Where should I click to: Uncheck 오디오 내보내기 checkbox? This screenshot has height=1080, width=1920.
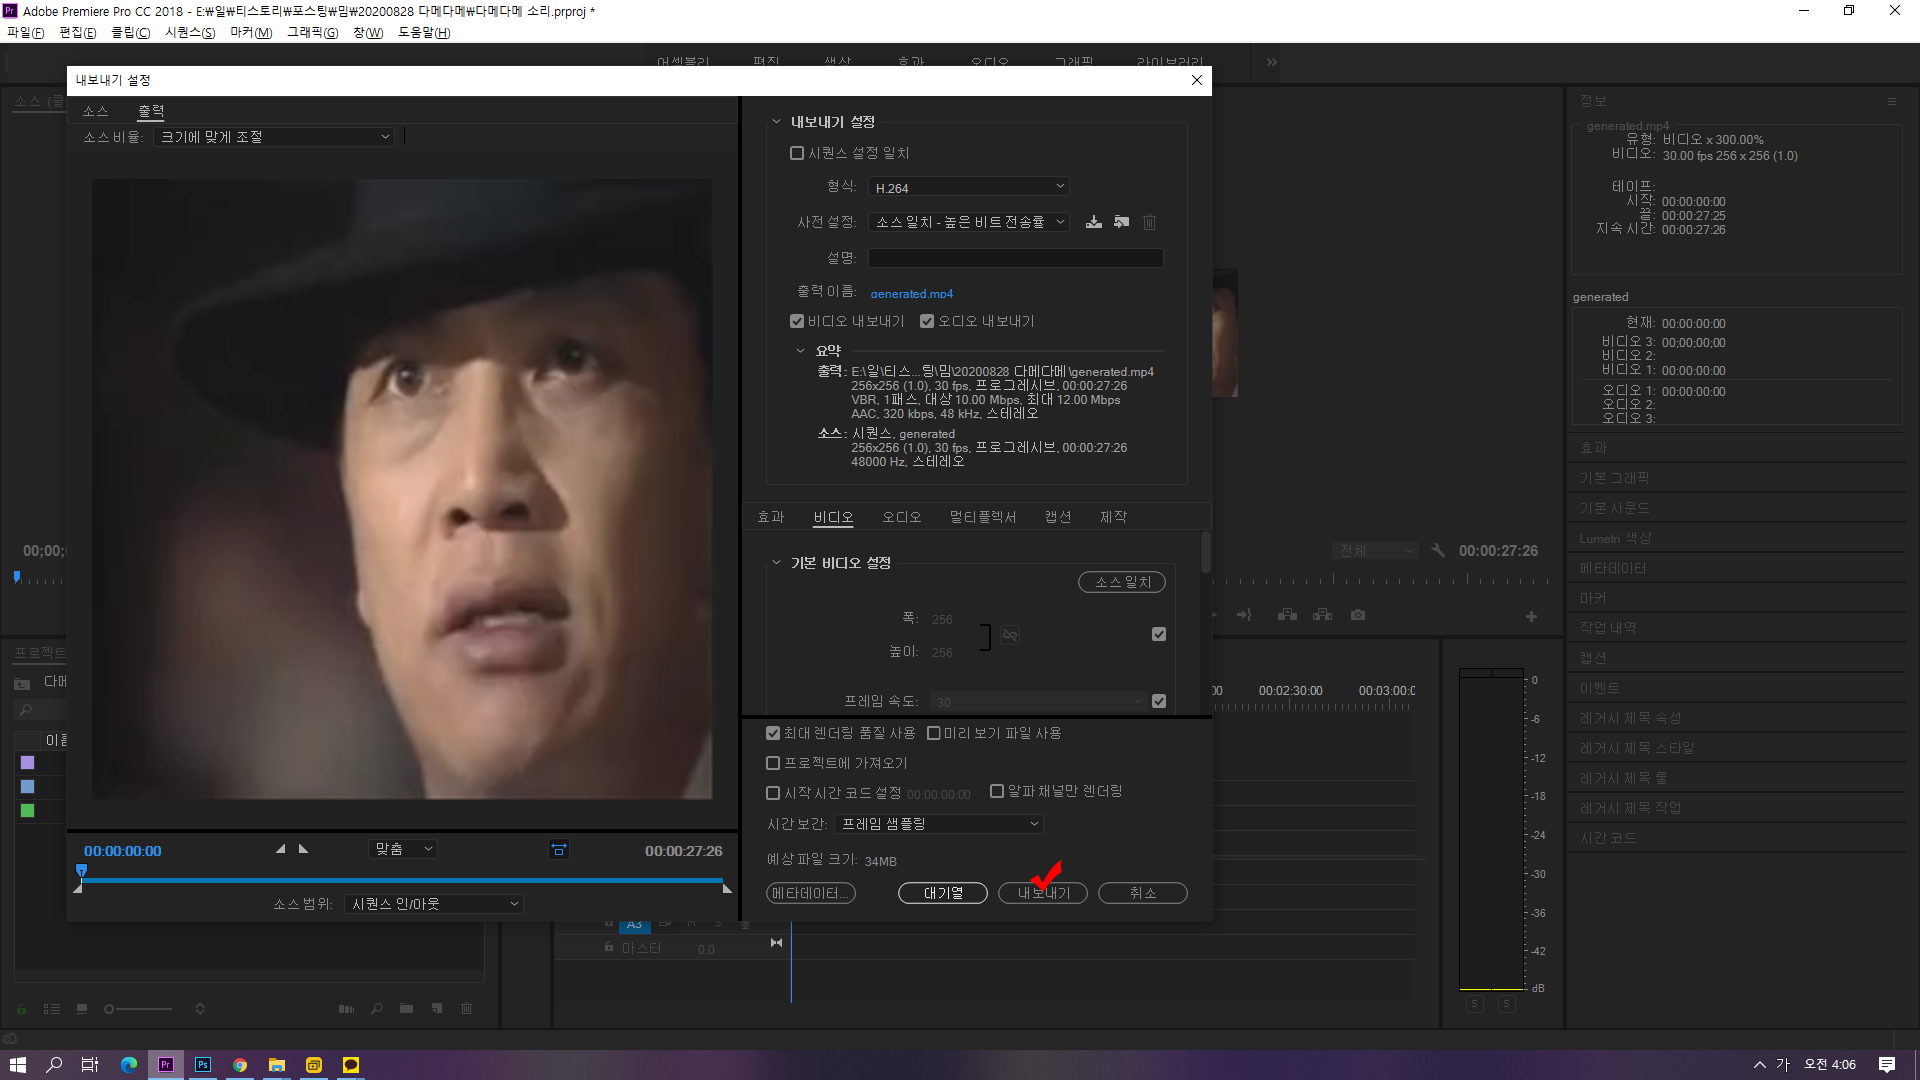927,321
